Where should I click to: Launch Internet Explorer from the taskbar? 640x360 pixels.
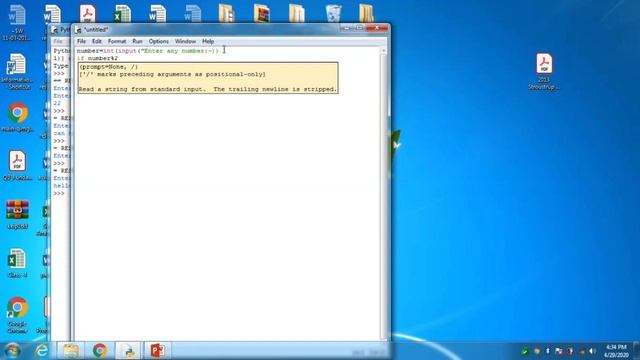tap(42, 351)
